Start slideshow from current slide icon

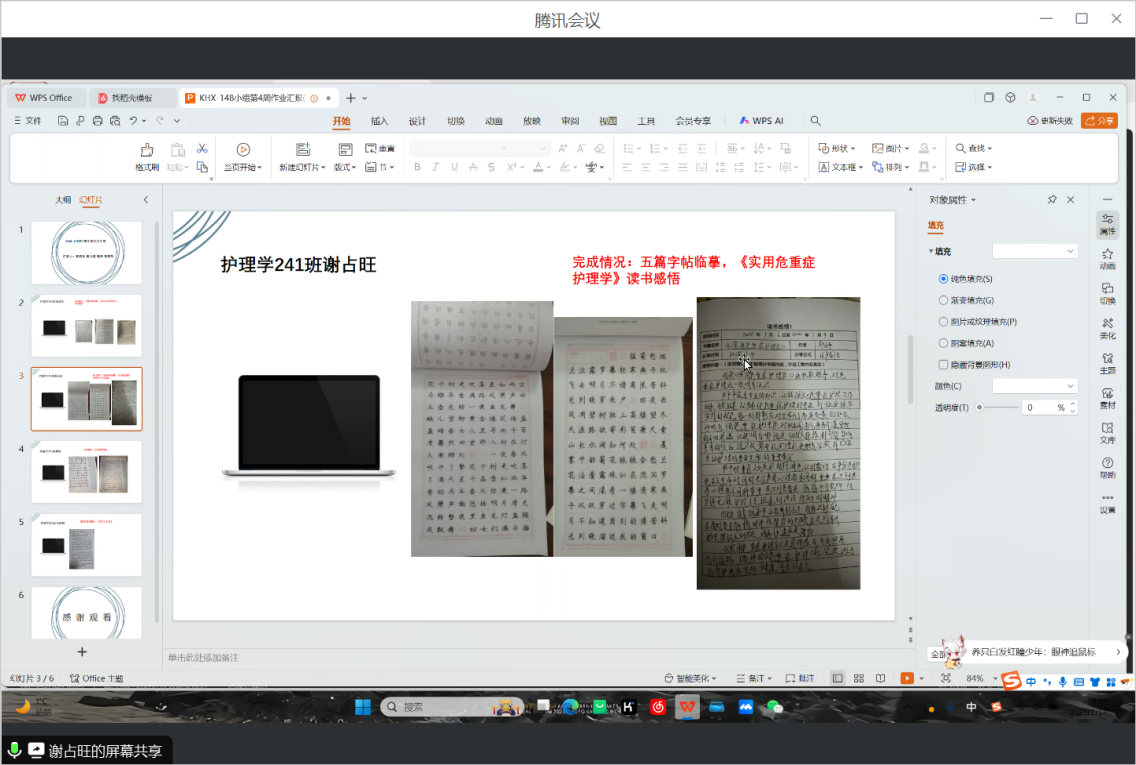coord(243,149)
